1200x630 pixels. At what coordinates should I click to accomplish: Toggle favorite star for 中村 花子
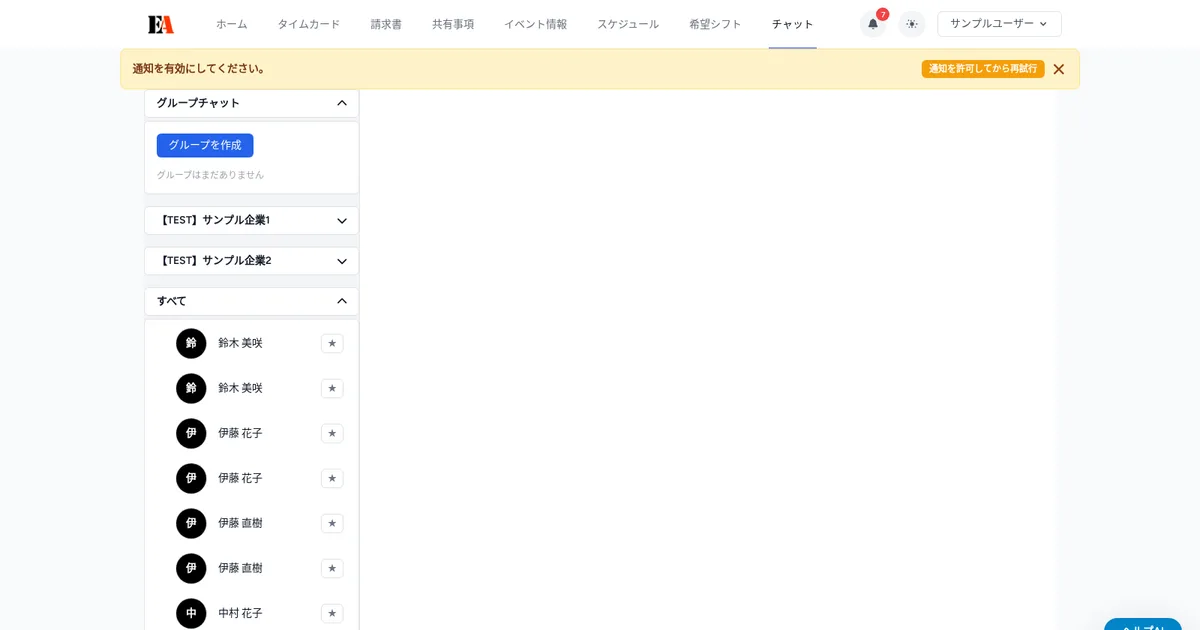[x=332, y=613]
